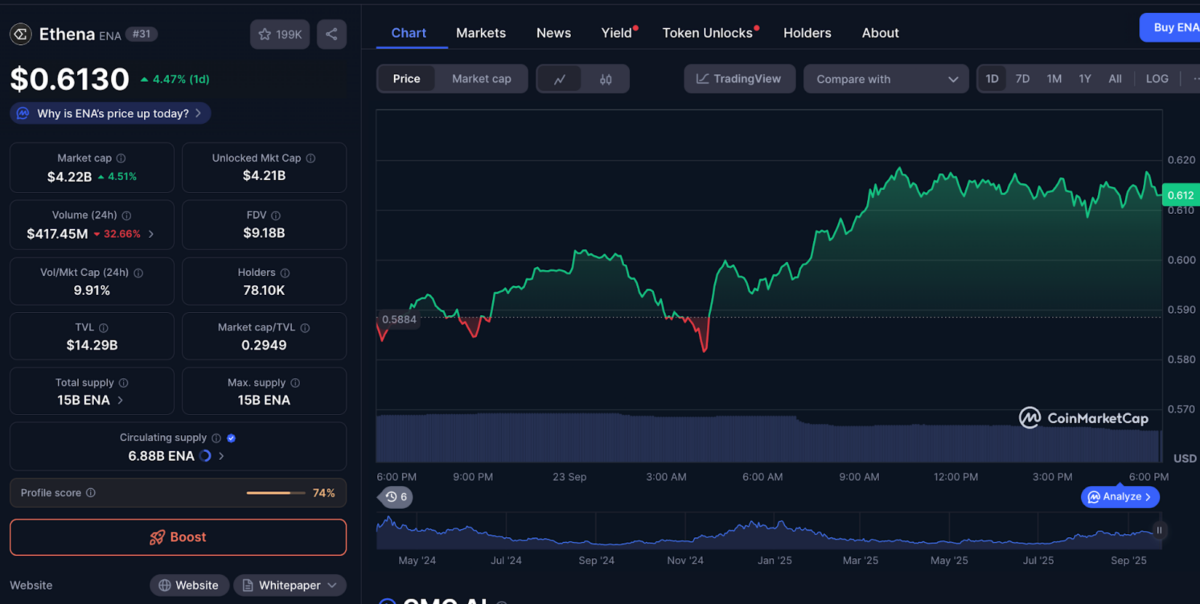
Task: Select Market cap chart mode
Action: pos(481,79)
